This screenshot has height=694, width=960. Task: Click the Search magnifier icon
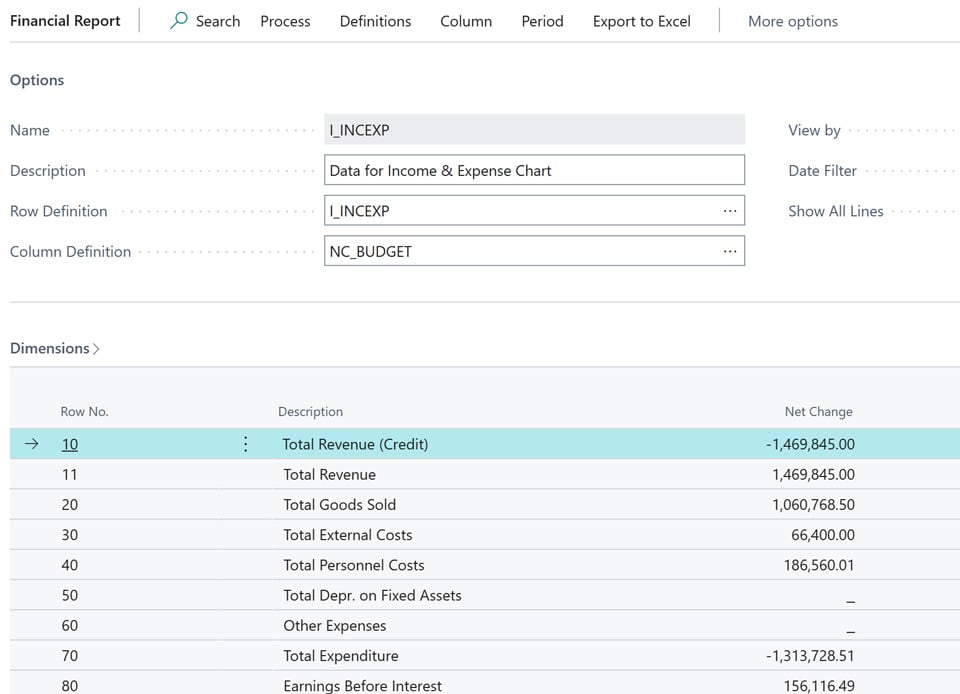(x=179, y=20)
